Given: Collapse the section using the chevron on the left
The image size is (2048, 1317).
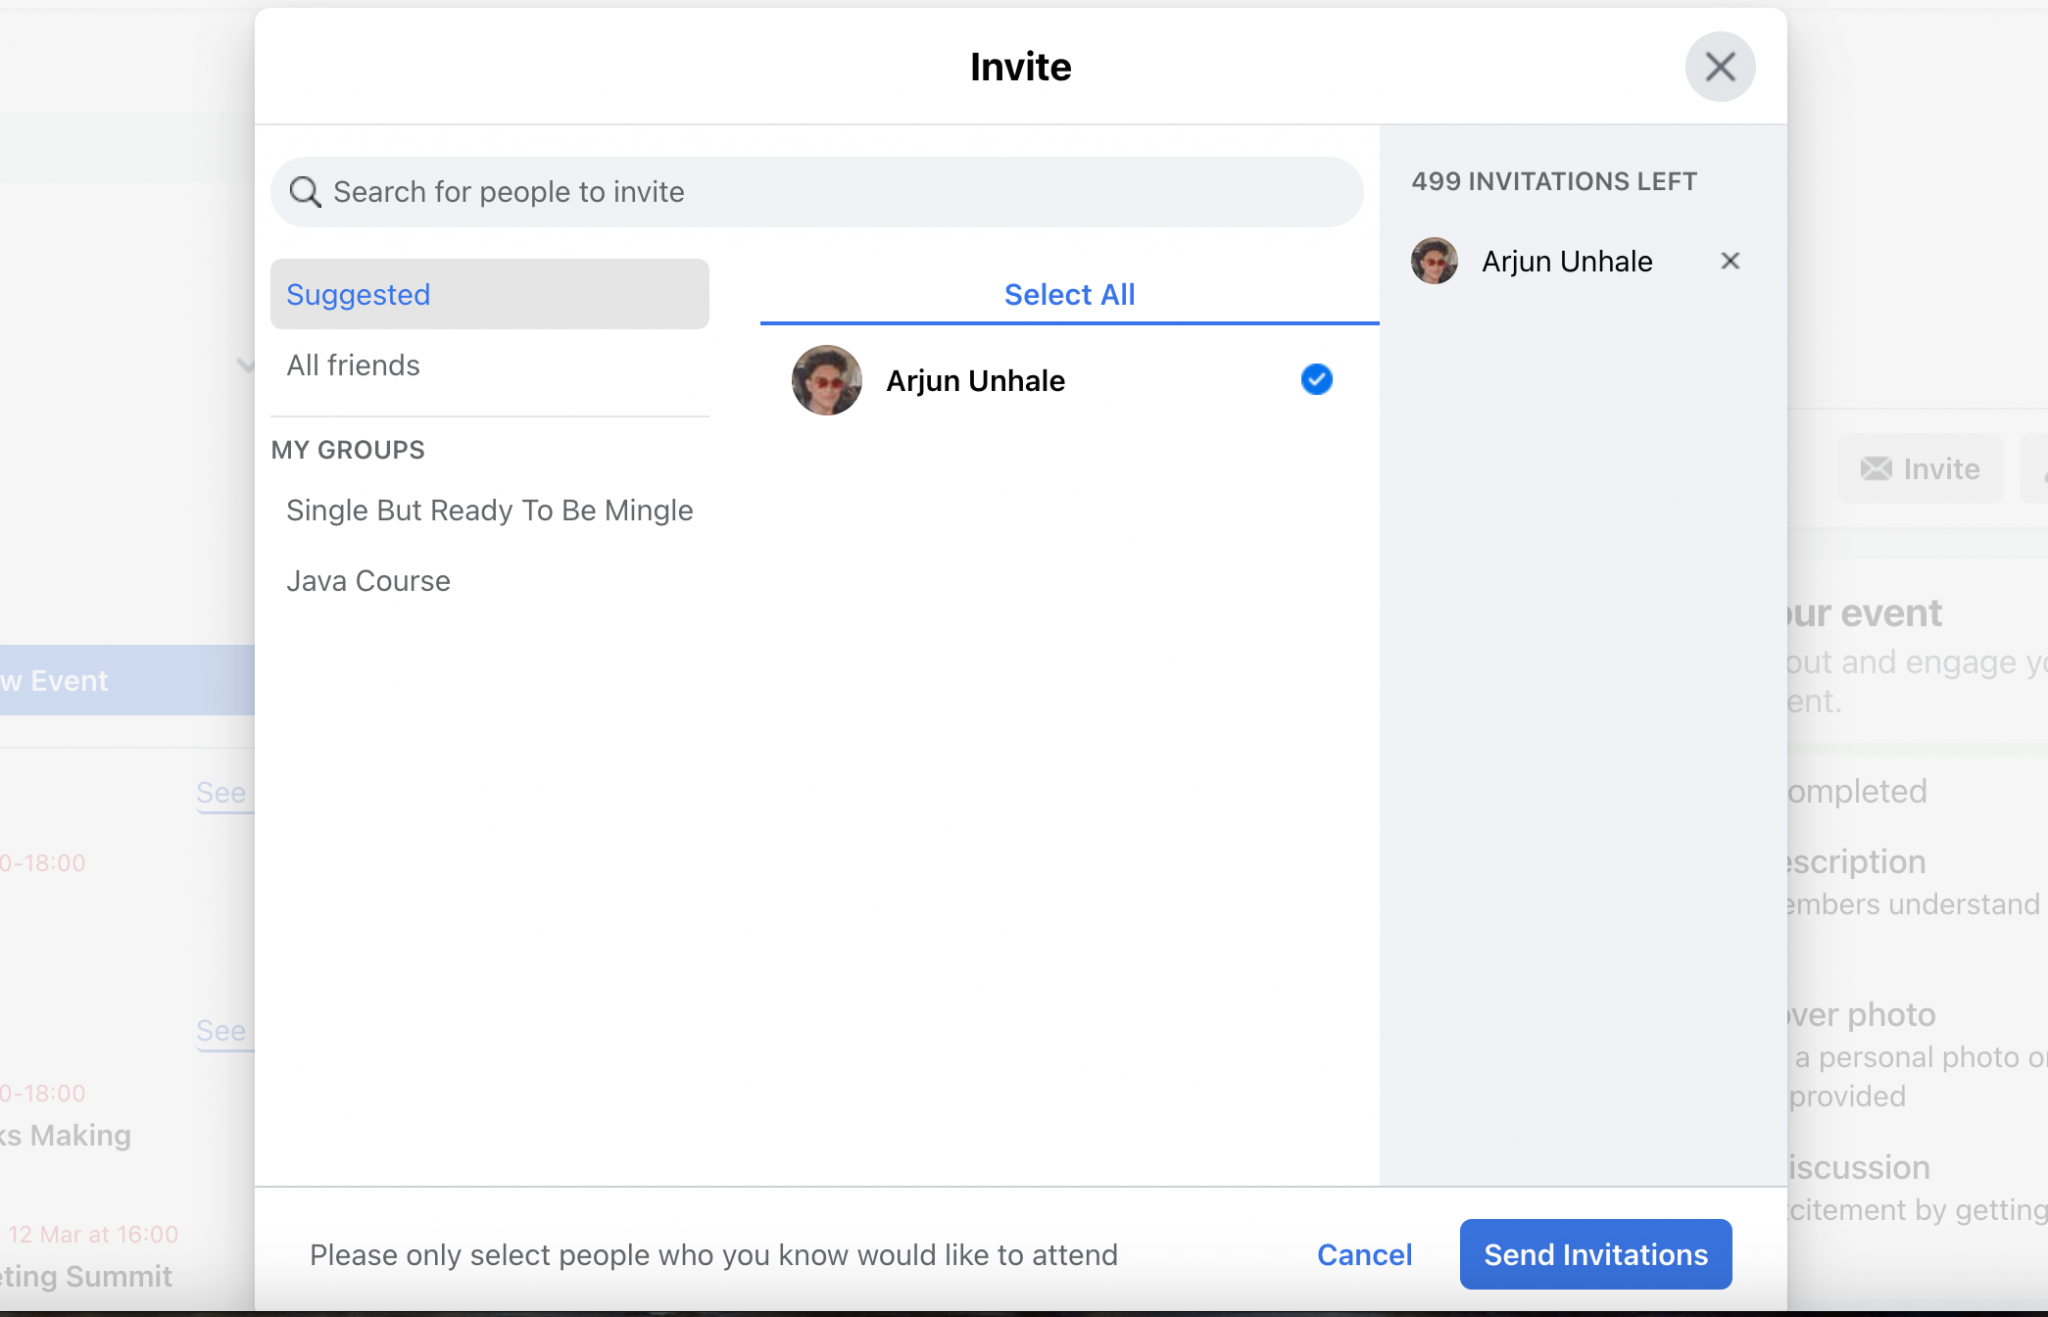Looking at the screenshot, I should tap(246, 366).
